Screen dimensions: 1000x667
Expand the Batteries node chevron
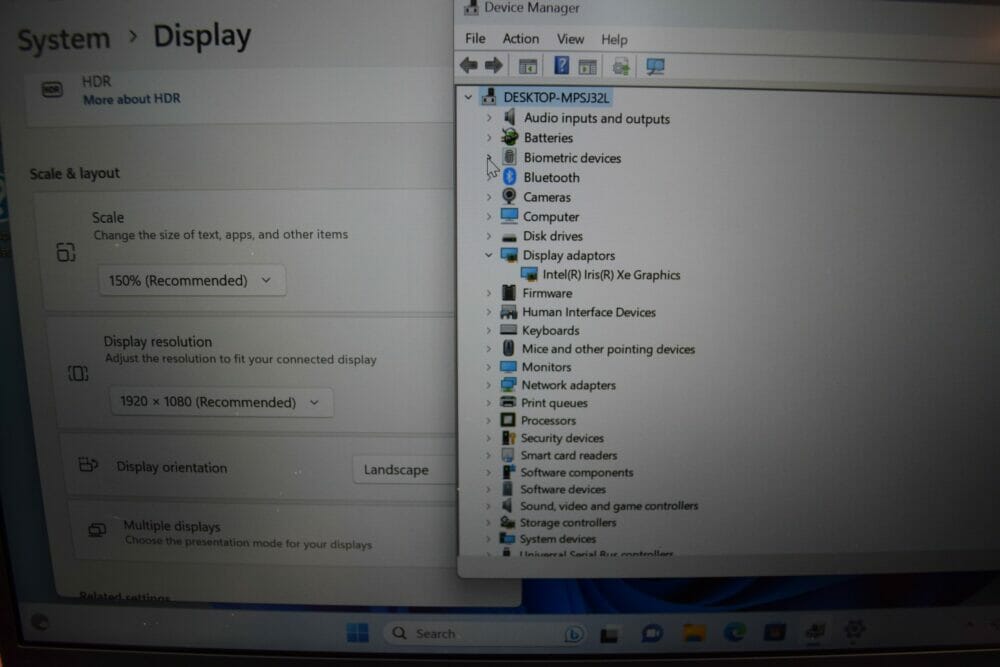pyautogui.click(x=489, y=138)
